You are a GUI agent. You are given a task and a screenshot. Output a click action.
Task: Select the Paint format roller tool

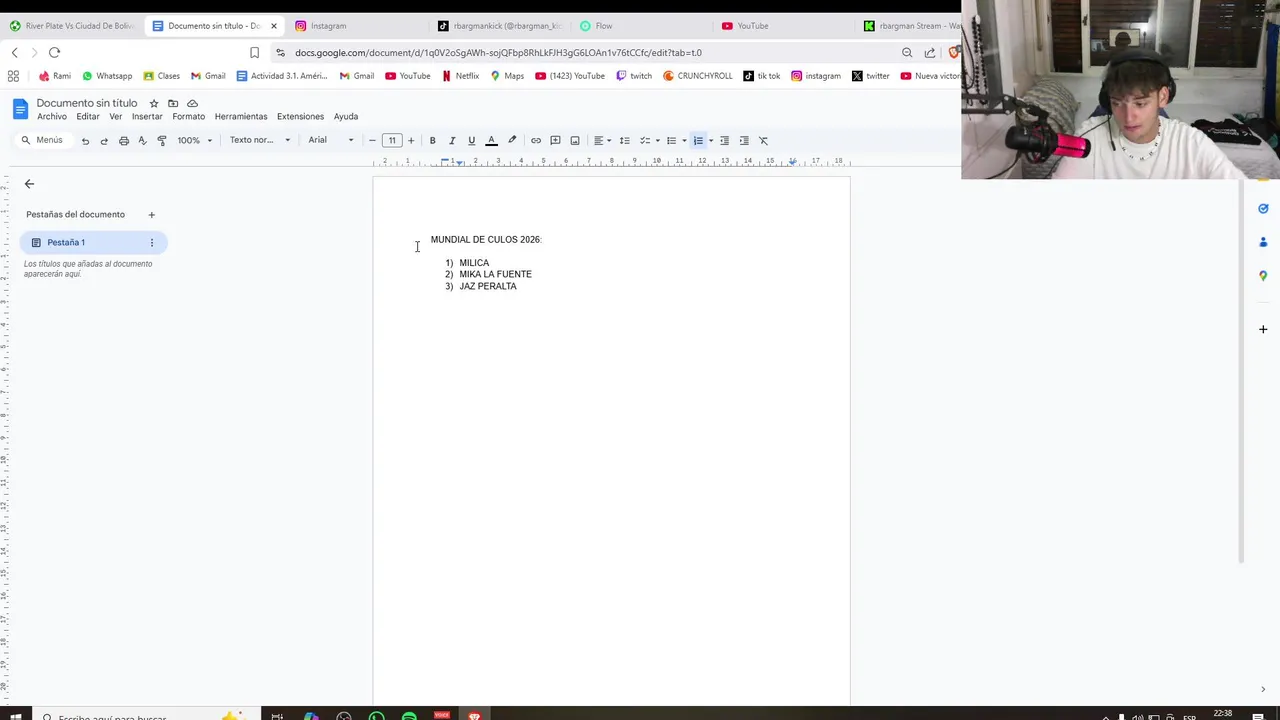click(x=162, y=141)
